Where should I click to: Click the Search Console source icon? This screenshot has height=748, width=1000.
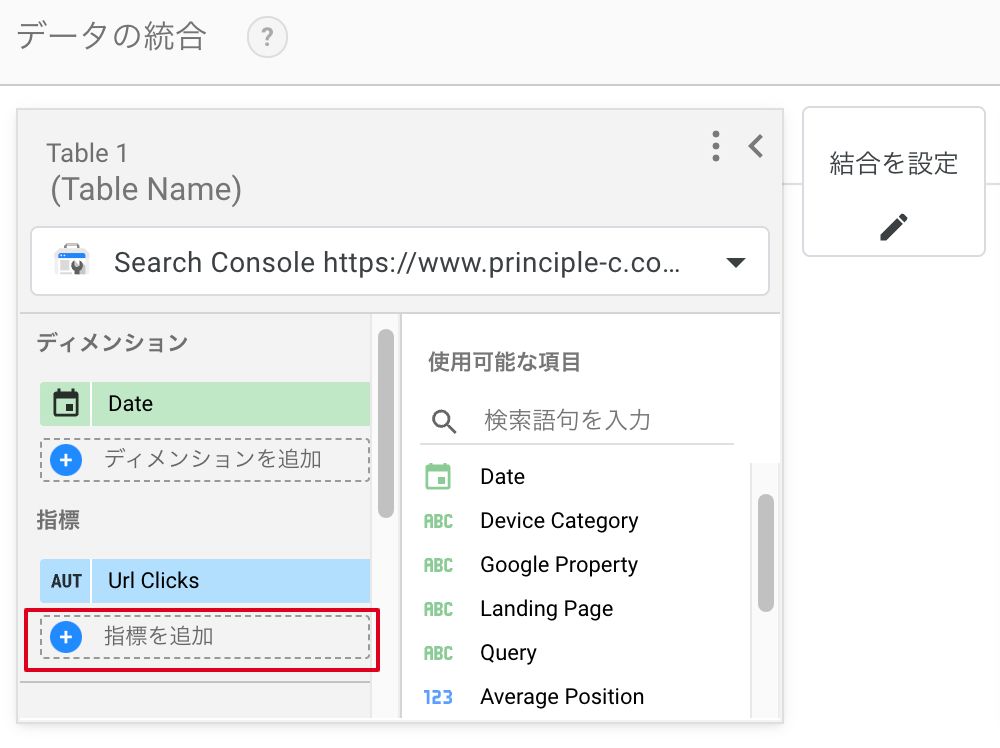[72, 262]
